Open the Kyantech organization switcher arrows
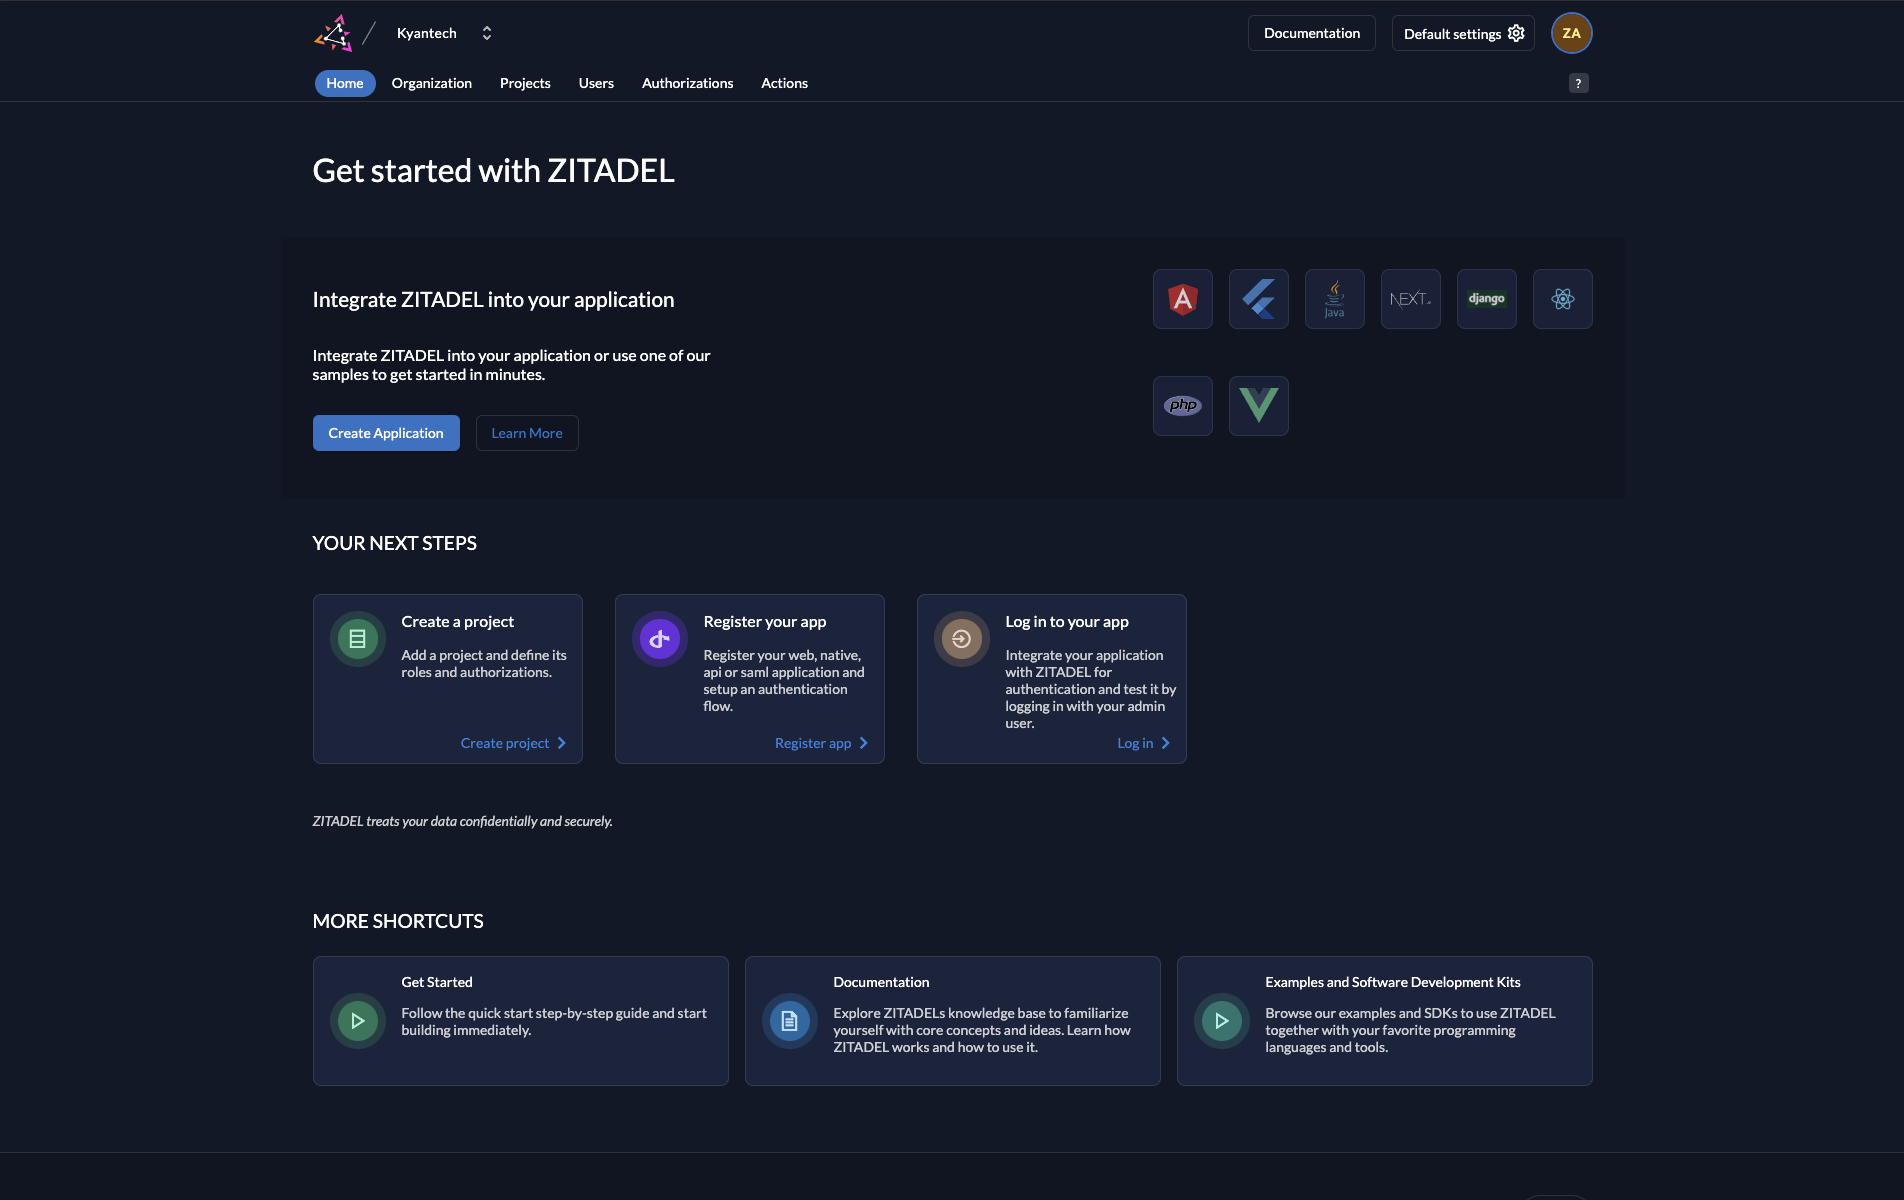 487,33
